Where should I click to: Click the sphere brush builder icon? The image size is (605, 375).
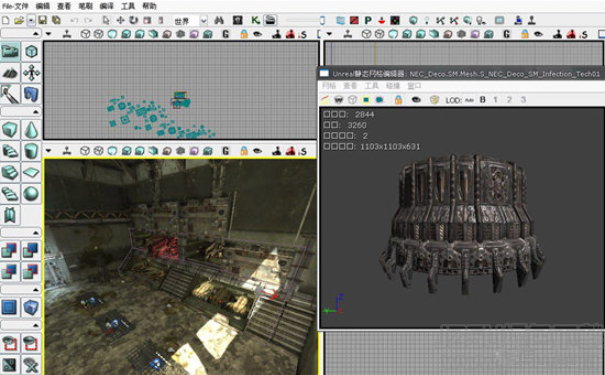31,194
